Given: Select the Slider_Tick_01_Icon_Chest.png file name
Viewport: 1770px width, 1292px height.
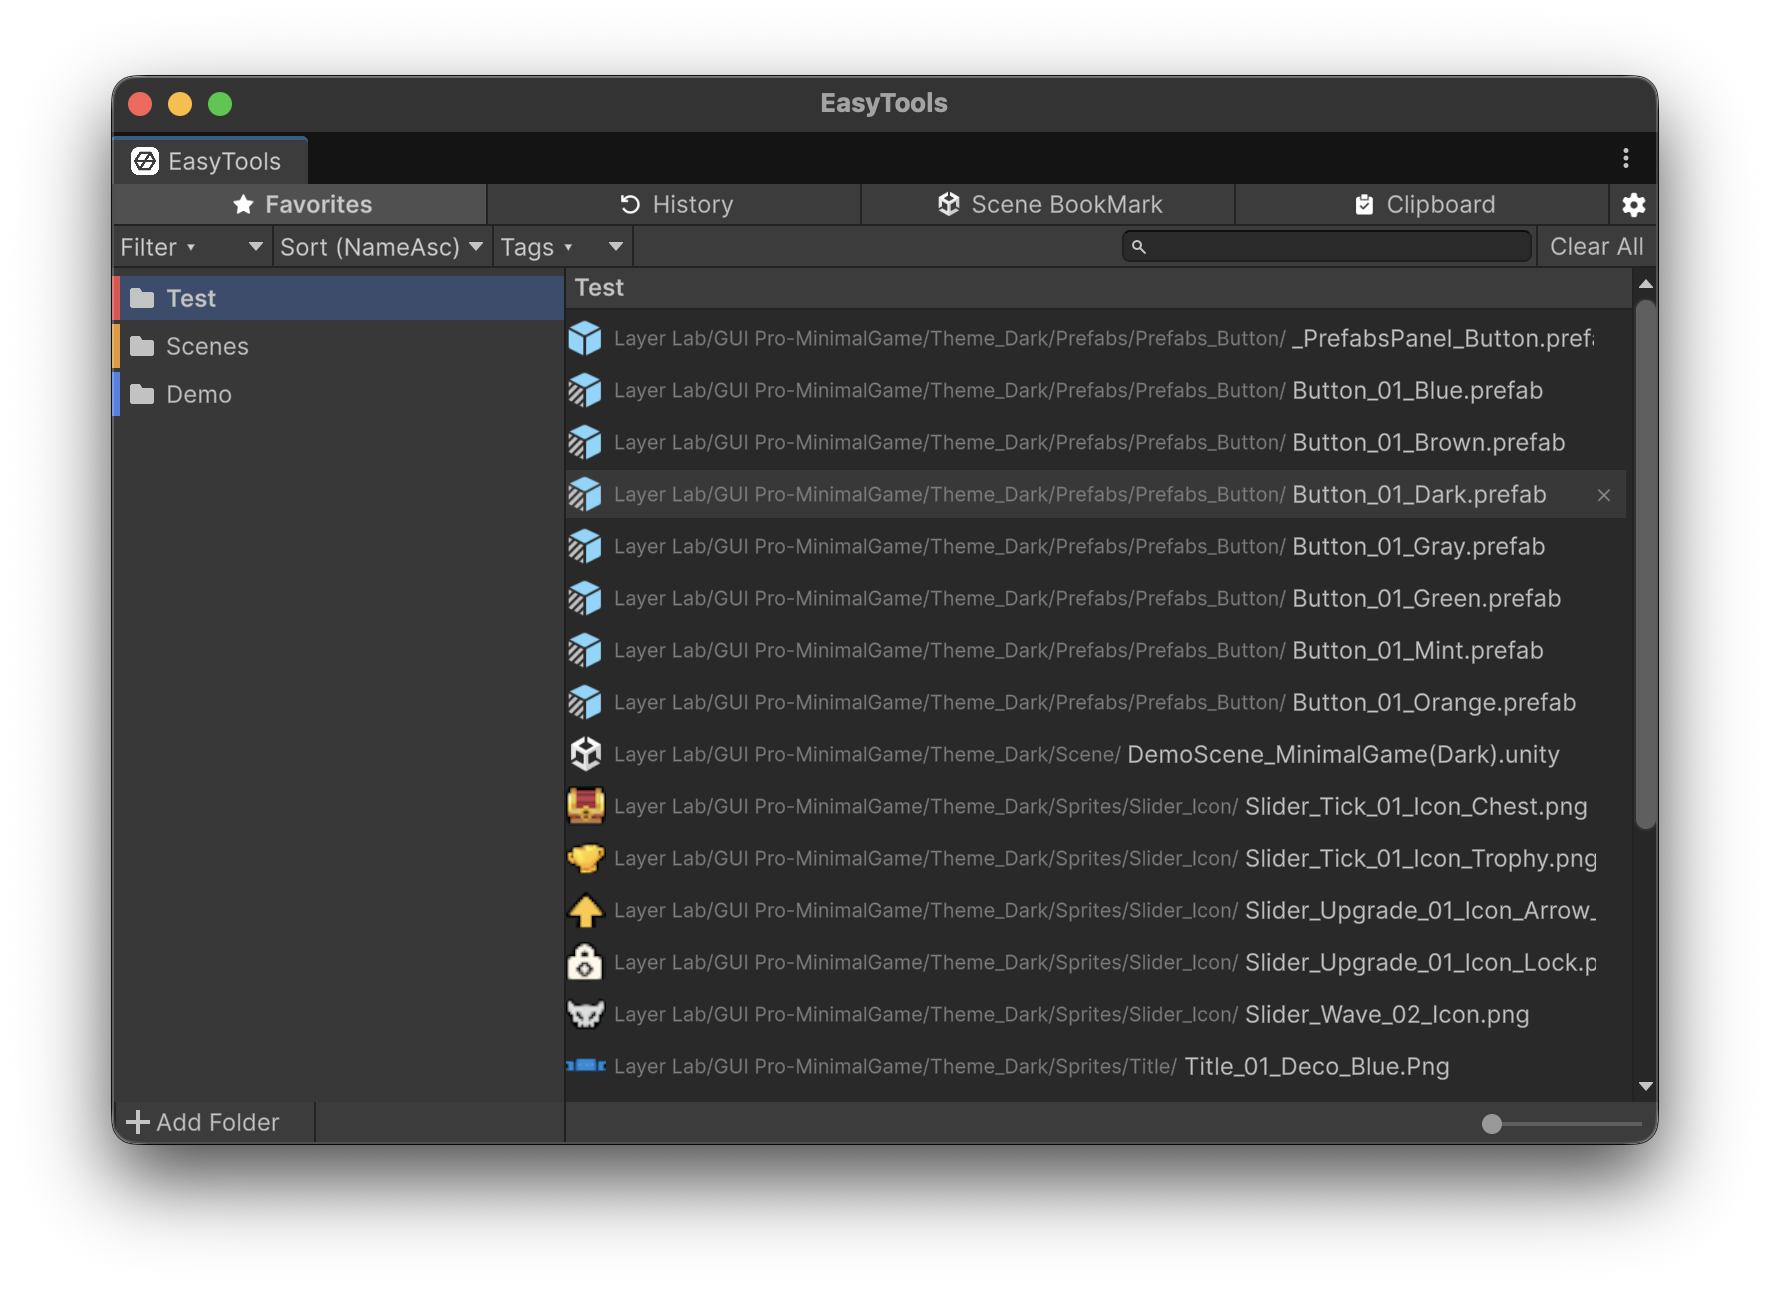Looking at the screenshot, I should click(x=1416, y=806).
